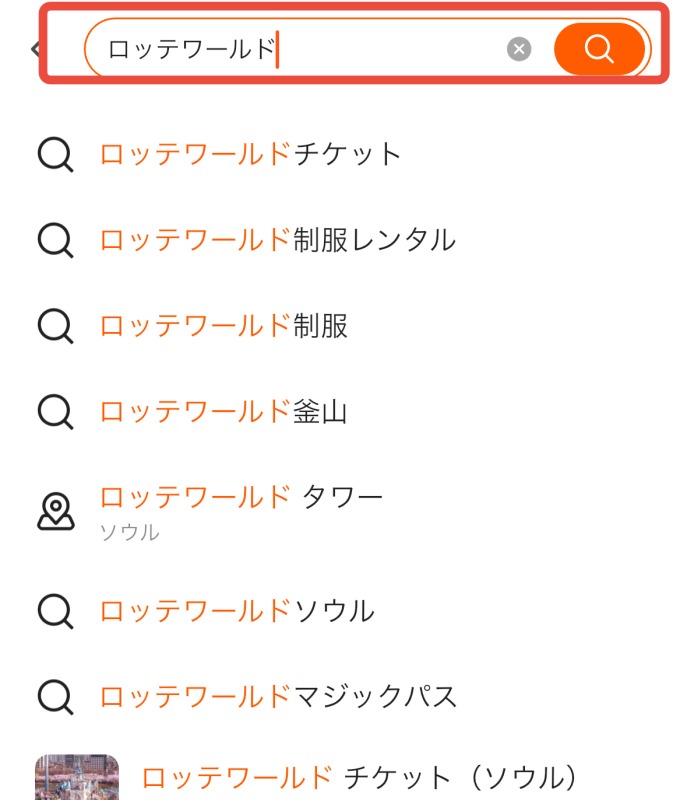Tap the magnifier icon beside 釜山 suggestion
This screenshot has width=687, height=800.
pyautogui.click(x=56, y=412)
